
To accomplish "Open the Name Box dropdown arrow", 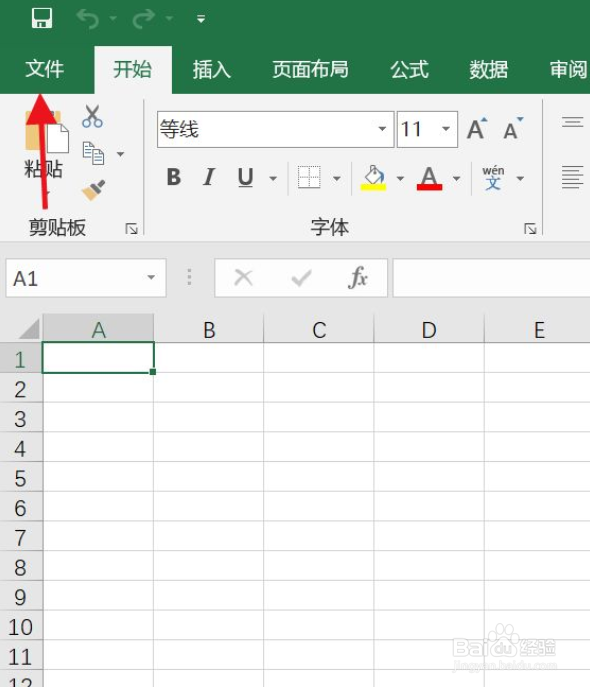I will (x=151, y=277).
